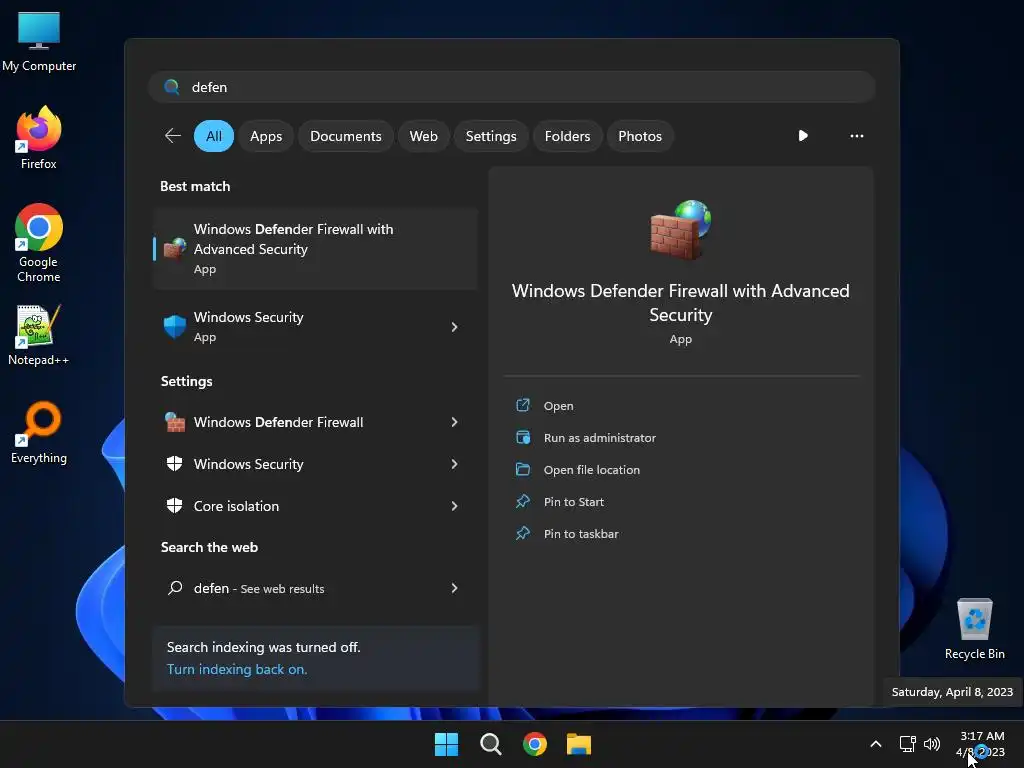This screenshot has width=1024, height=768.
Task: Click Run as administrator action
Action: [x=600, y=438]
